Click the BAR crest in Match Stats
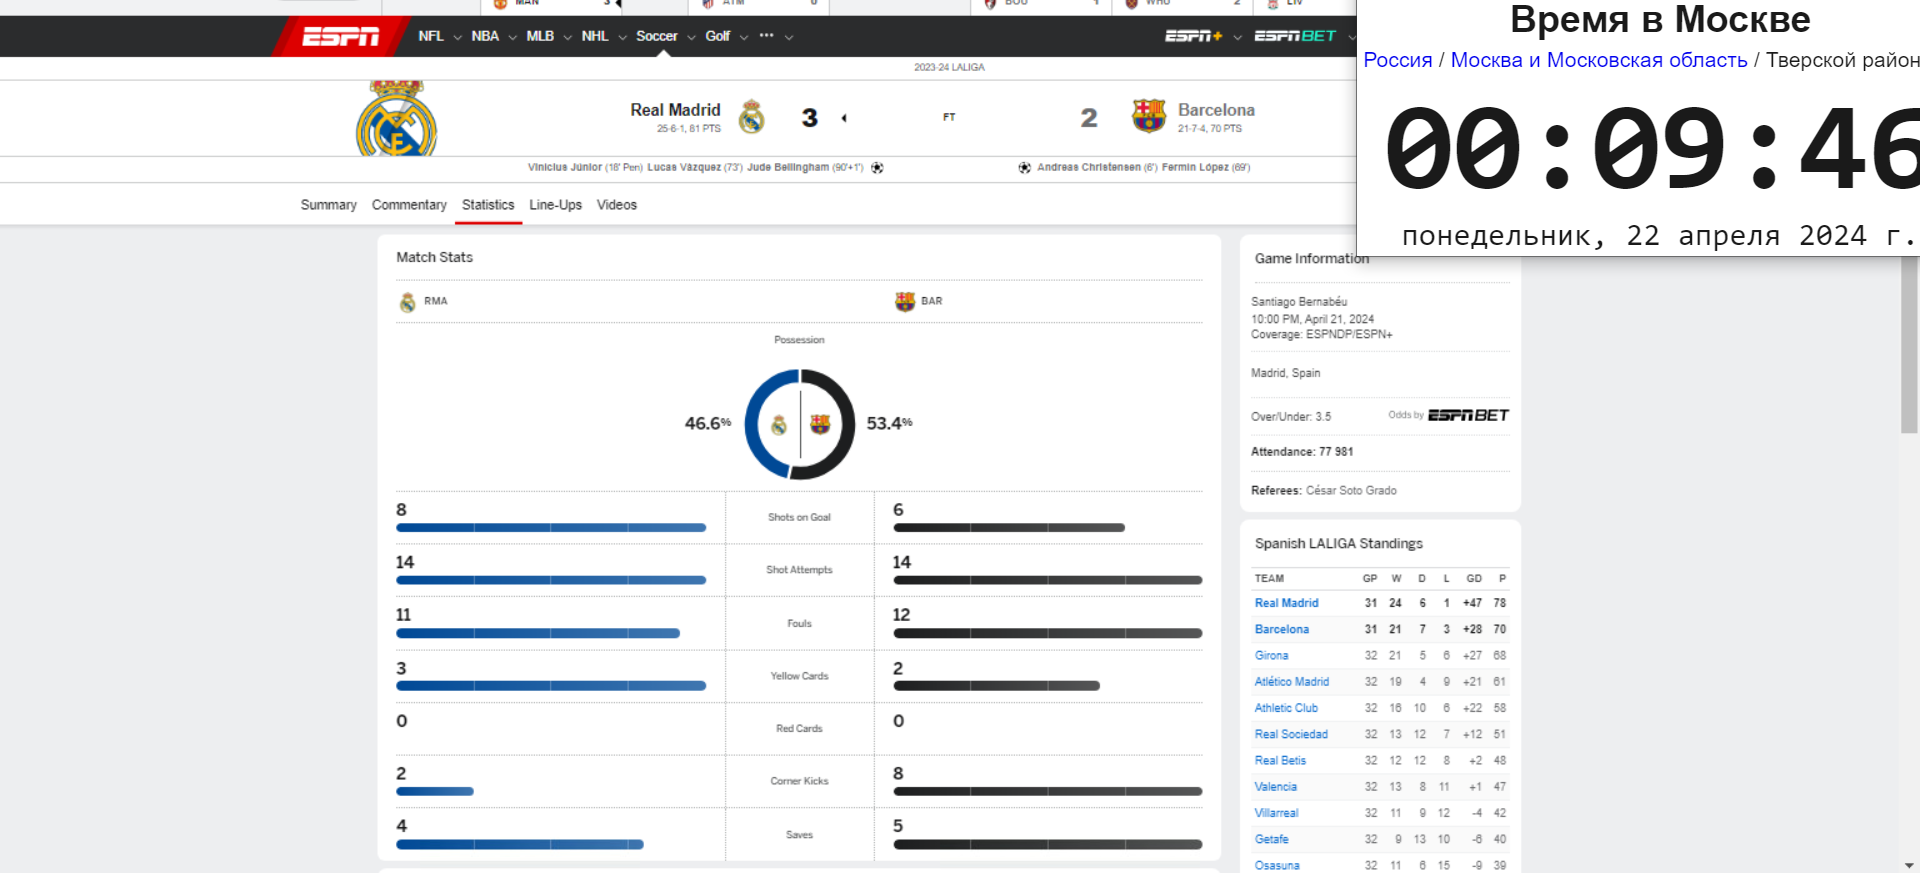 coord(904,301)
